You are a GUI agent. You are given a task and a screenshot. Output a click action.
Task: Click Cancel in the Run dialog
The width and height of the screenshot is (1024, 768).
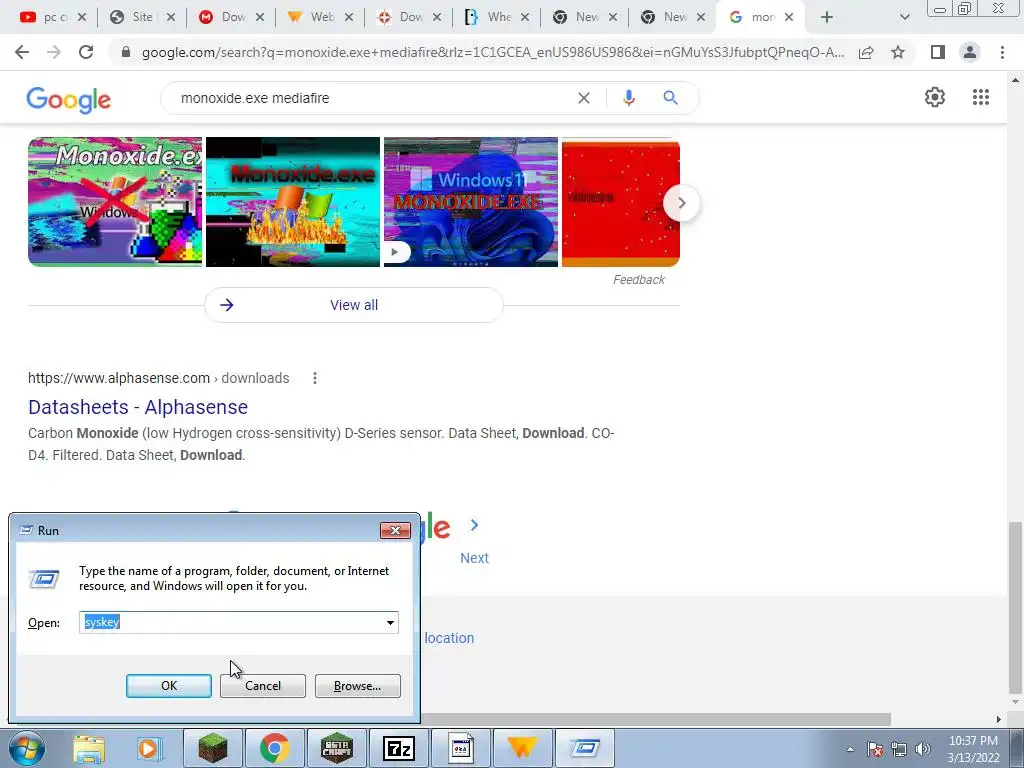coord(263,686)
